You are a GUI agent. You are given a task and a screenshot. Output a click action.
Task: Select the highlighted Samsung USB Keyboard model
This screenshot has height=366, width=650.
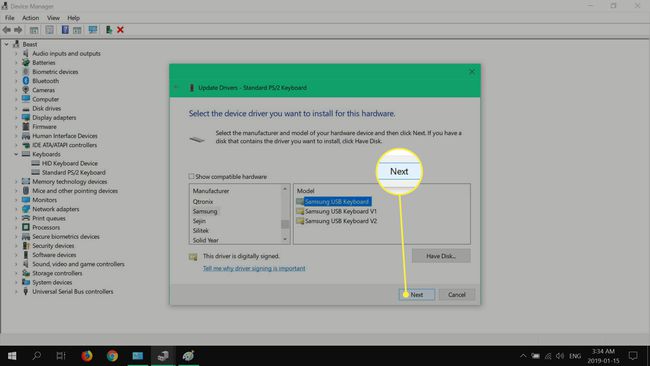[x=337, y=201]
